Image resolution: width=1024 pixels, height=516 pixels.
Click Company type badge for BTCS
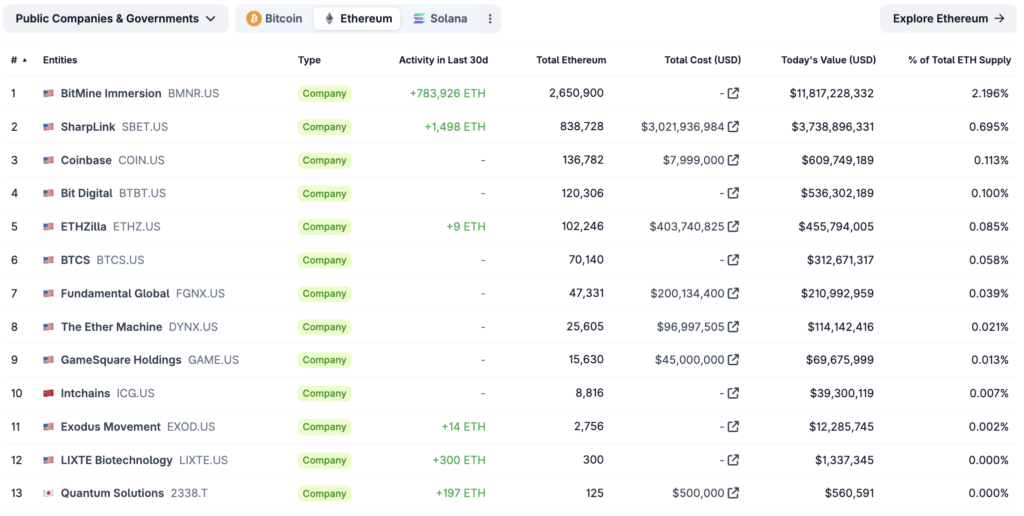pyautogui.click(x=324, y=260)
